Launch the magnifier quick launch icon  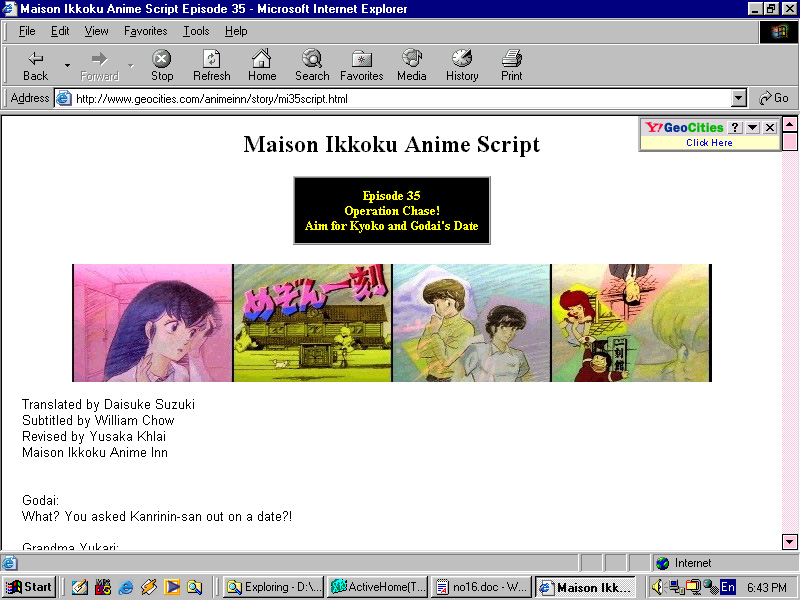pyautogui.click(x=194, y=587)
